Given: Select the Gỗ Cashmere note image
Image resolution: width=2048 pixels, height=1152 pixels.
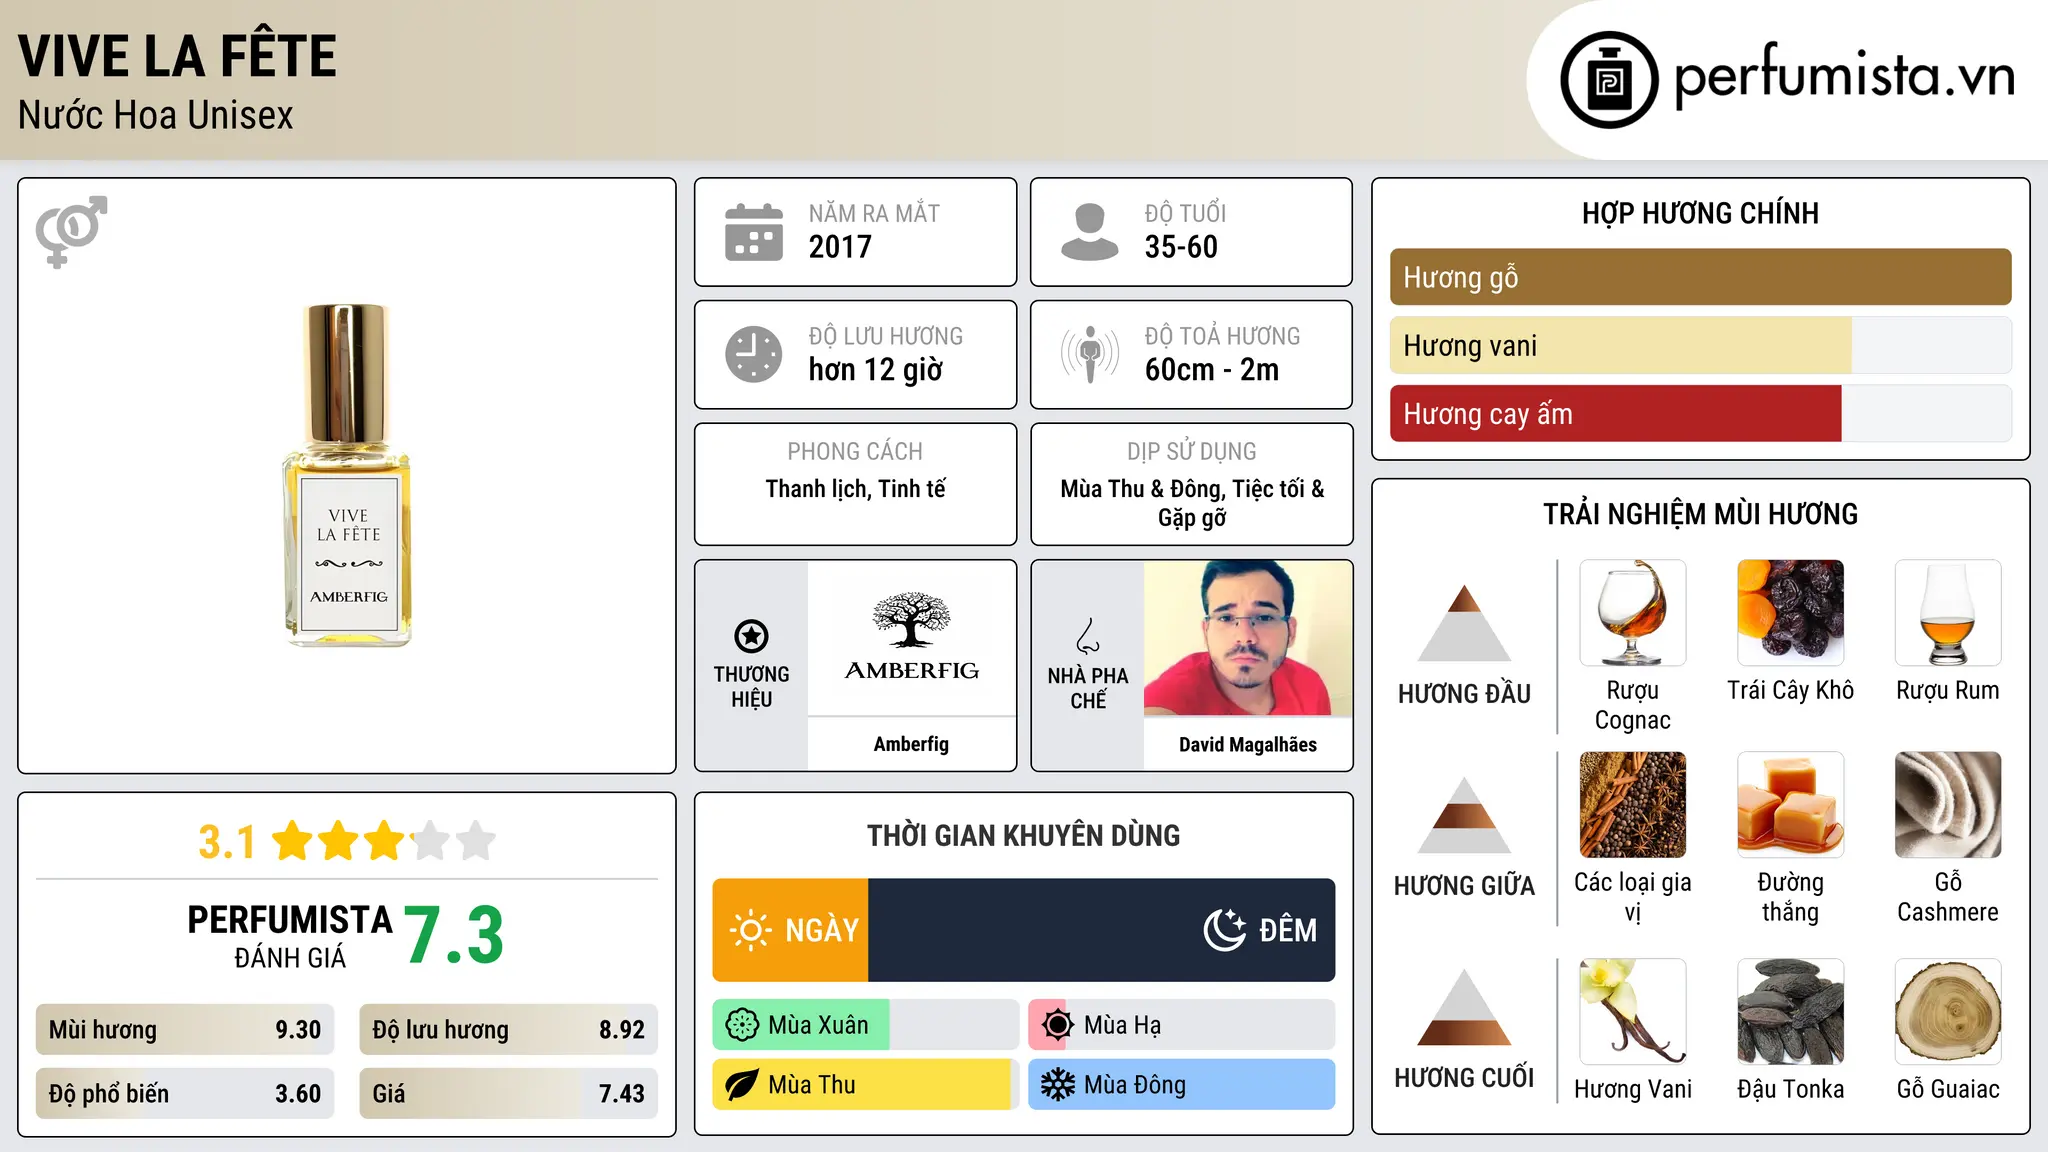Looking at the screenshot, I should (1948, 805).
